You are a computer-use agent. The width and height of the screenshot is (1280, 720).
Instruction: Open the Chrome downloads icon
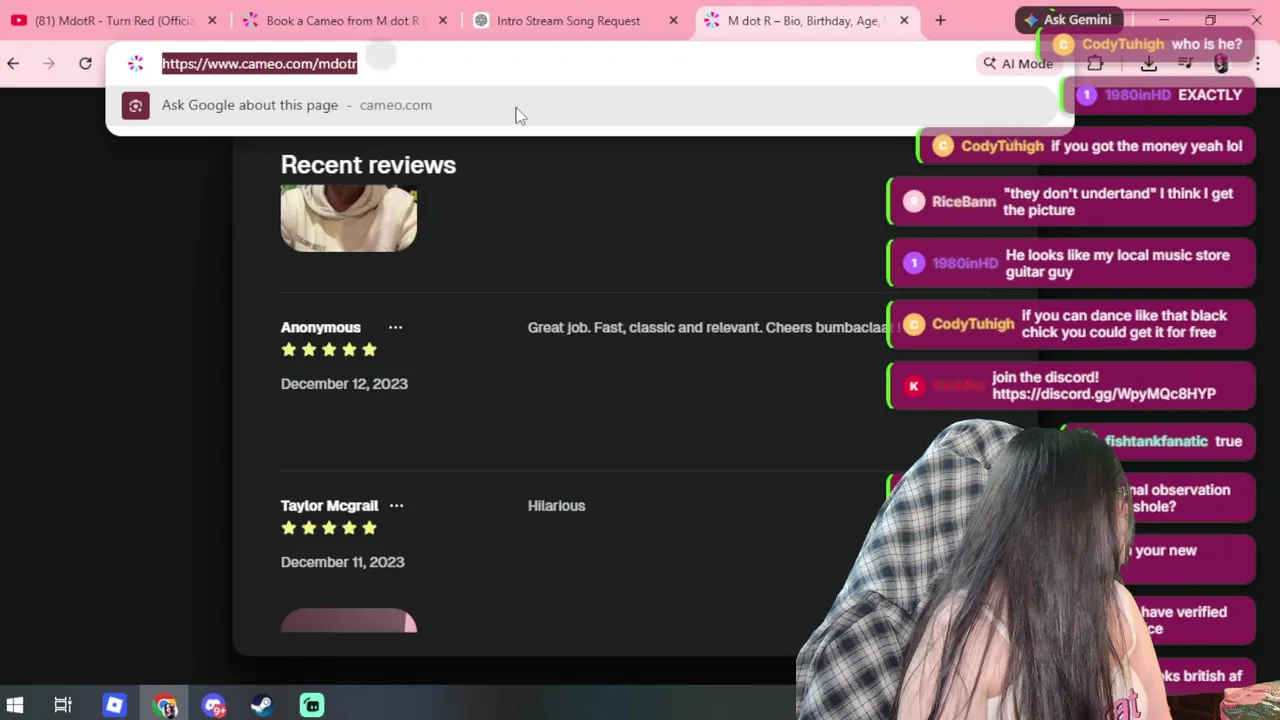[x=1149, y=63]
